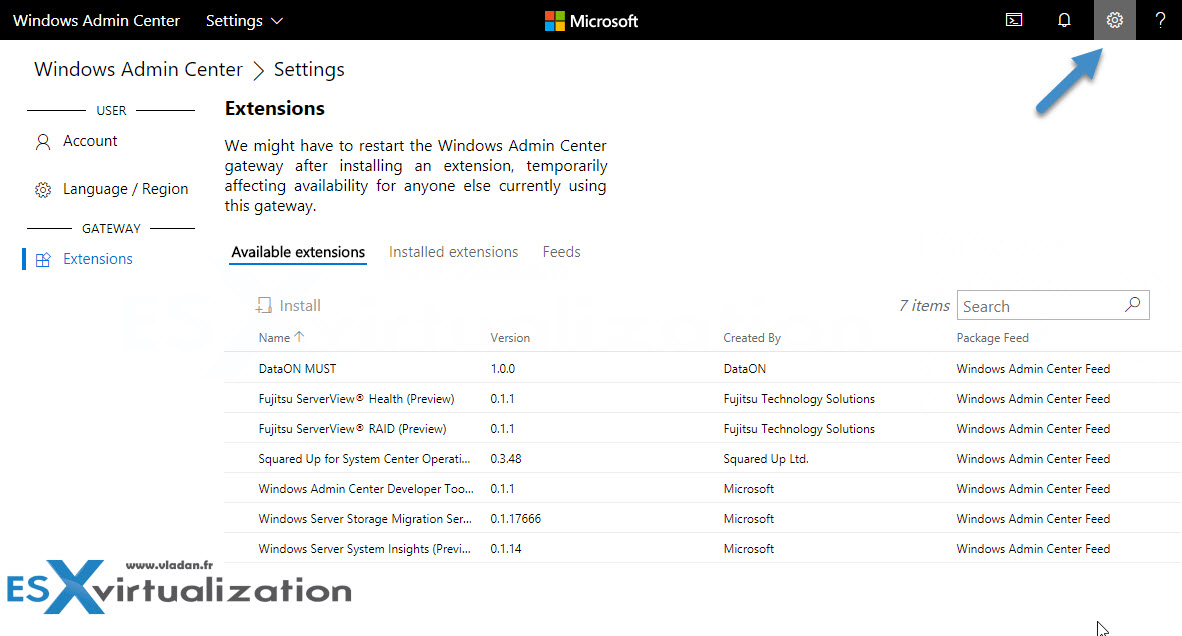Click the 7 items count label
Image resolution: width=1182 pixels, height=636 pixels.
click(924, 305)
